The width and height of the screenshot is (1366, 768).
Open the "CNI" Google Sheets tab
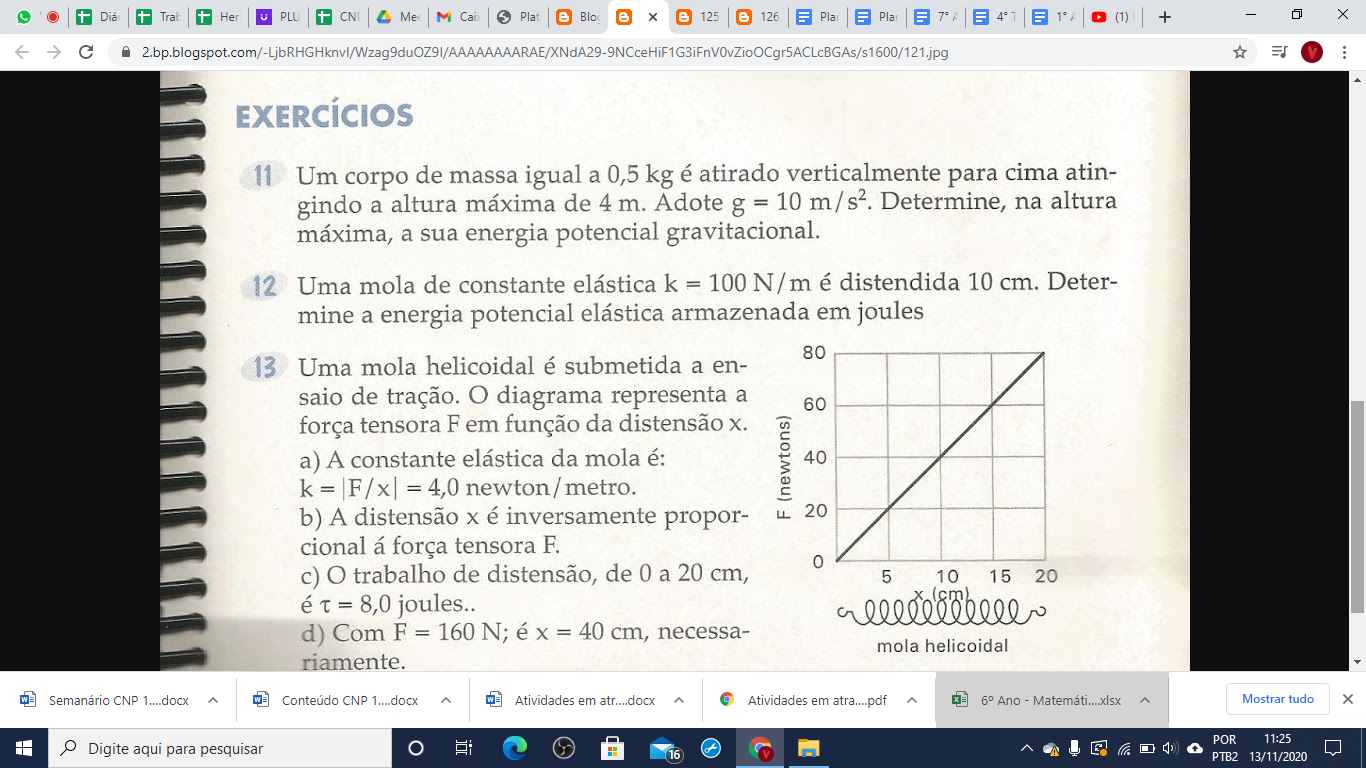coord(337,17)
